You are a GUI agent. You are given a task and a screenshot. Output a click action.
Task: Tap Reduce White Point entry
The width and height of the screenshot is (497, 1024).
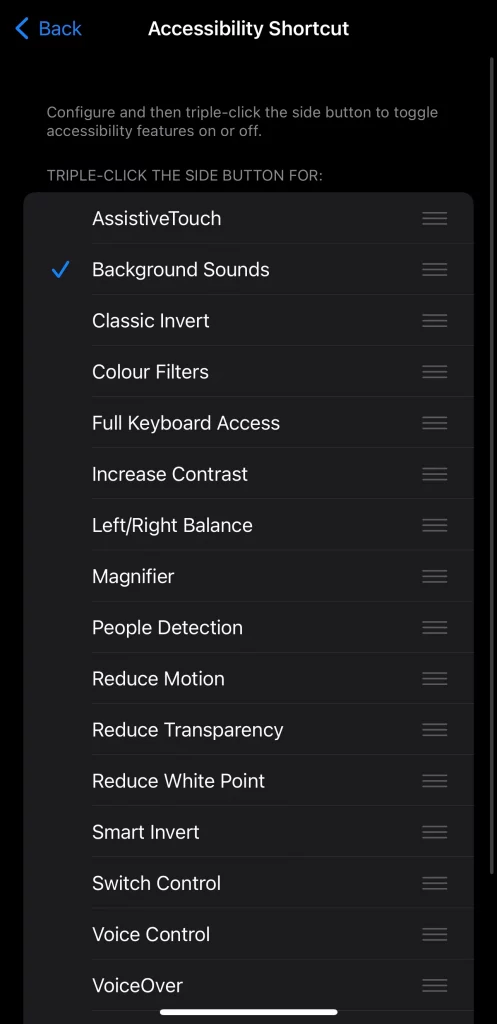(248, 780)
